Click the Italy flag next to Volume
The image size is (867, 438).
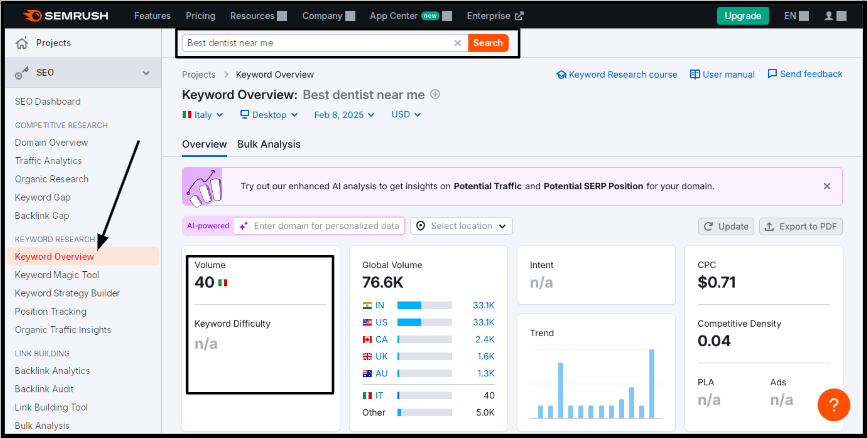(x=223, y=283)
